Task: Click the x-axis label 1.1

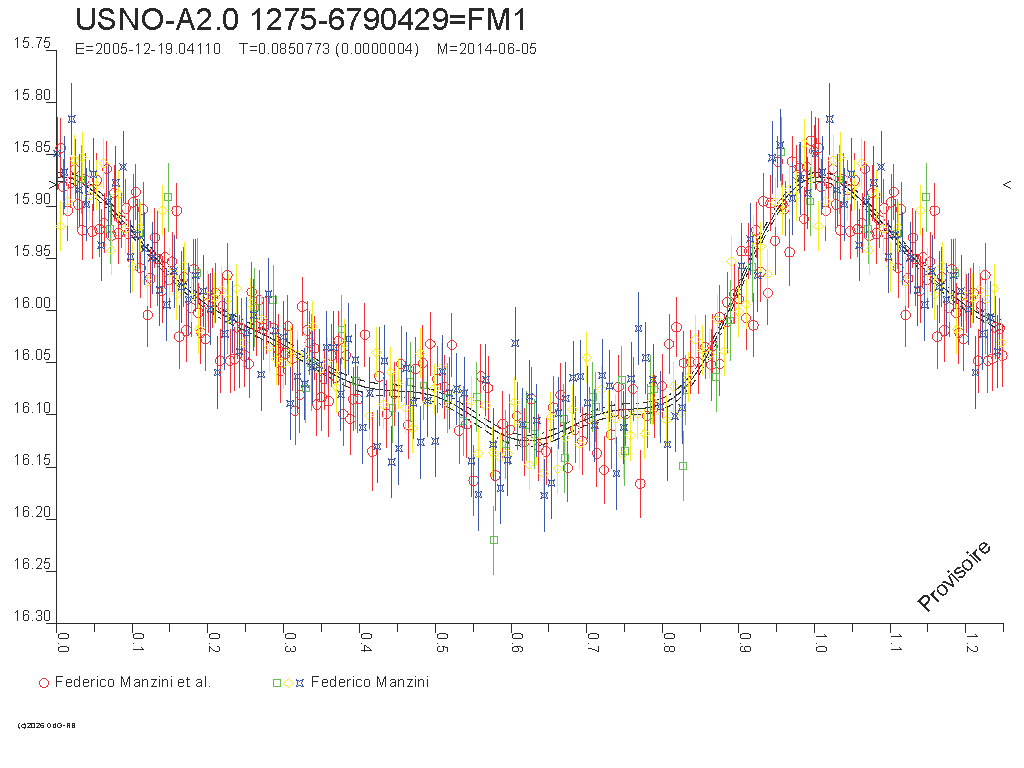Action: [x=896, y=643]
